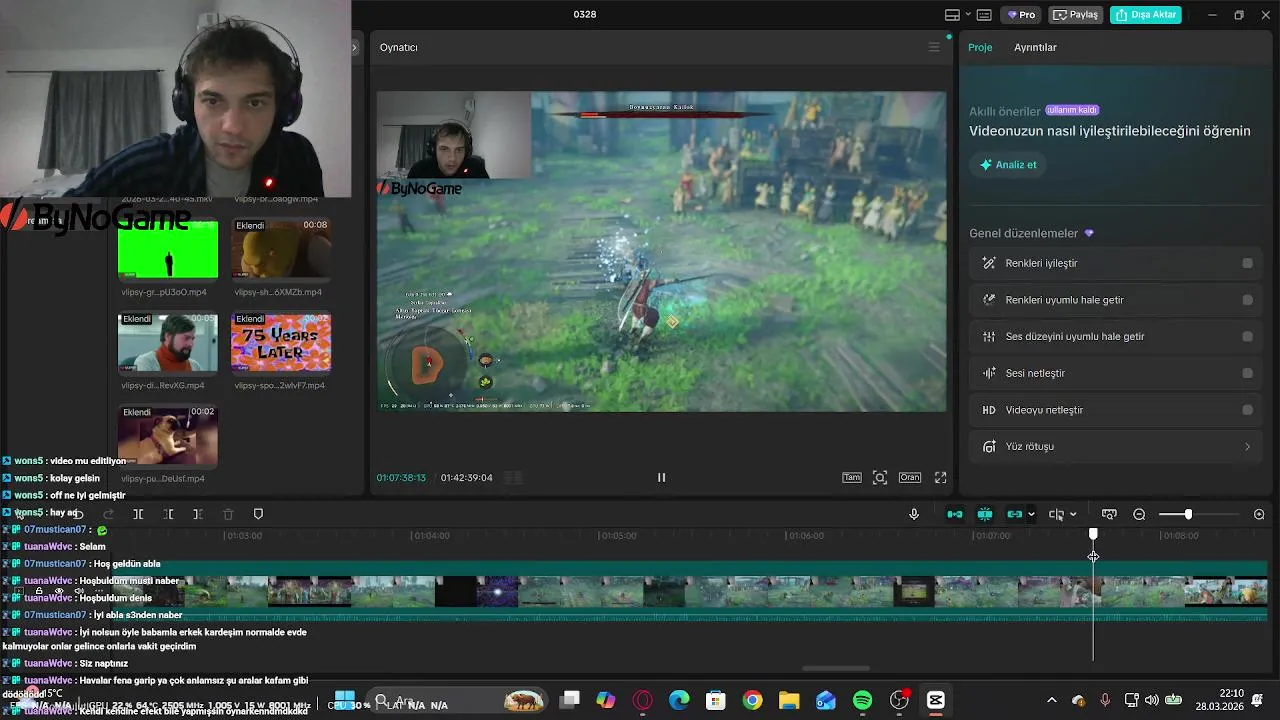Click the timeline playhead marker
The width and height of the screenshot is (1280, 720).
1093,536
